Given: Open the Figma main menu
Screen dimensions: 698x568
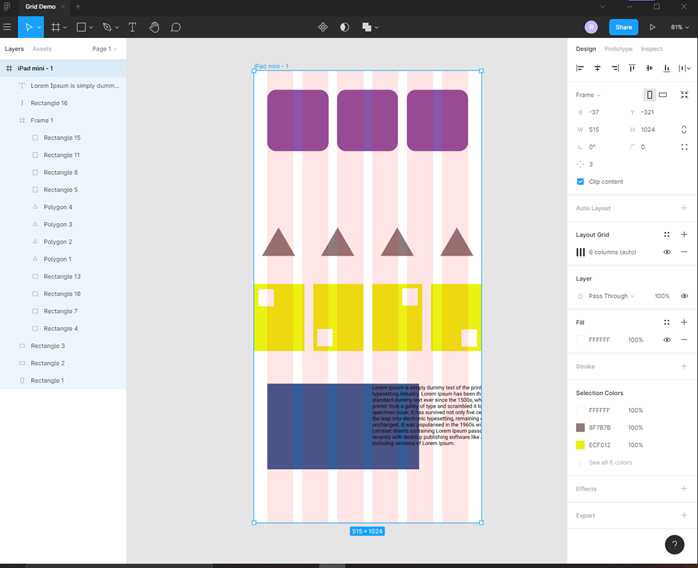Looking at the screenshot, I should coord(8,27).
